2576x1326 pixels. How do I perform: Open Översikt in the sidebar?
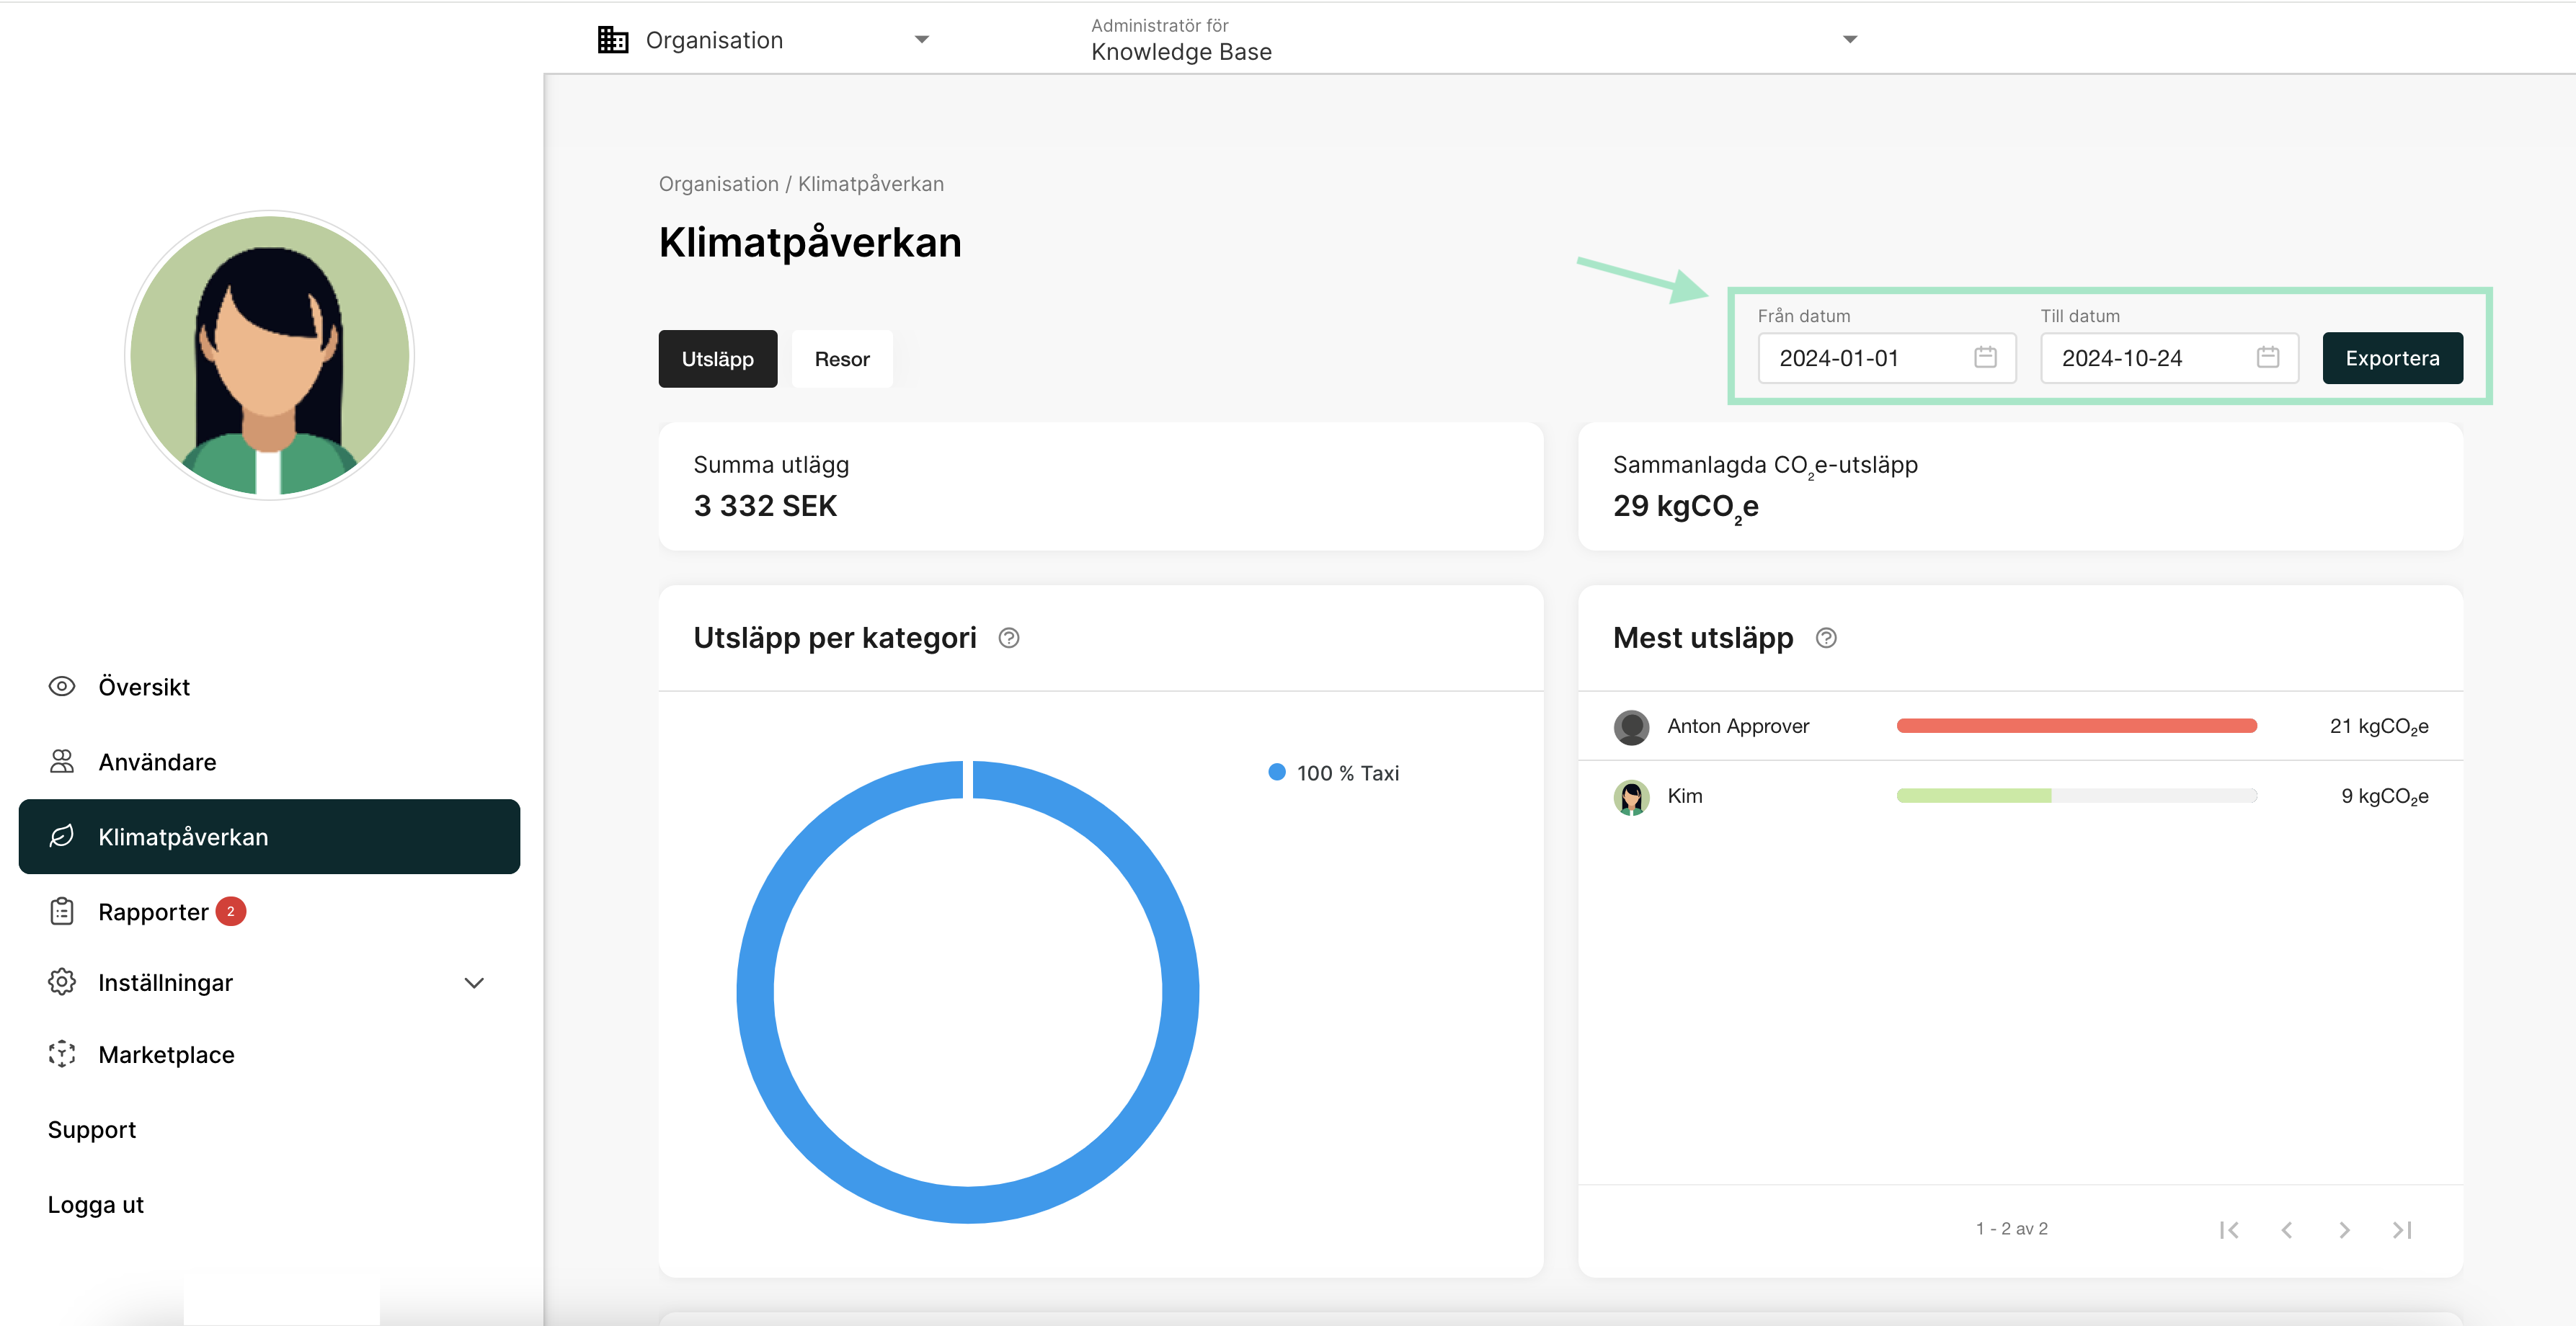[269, 686]
